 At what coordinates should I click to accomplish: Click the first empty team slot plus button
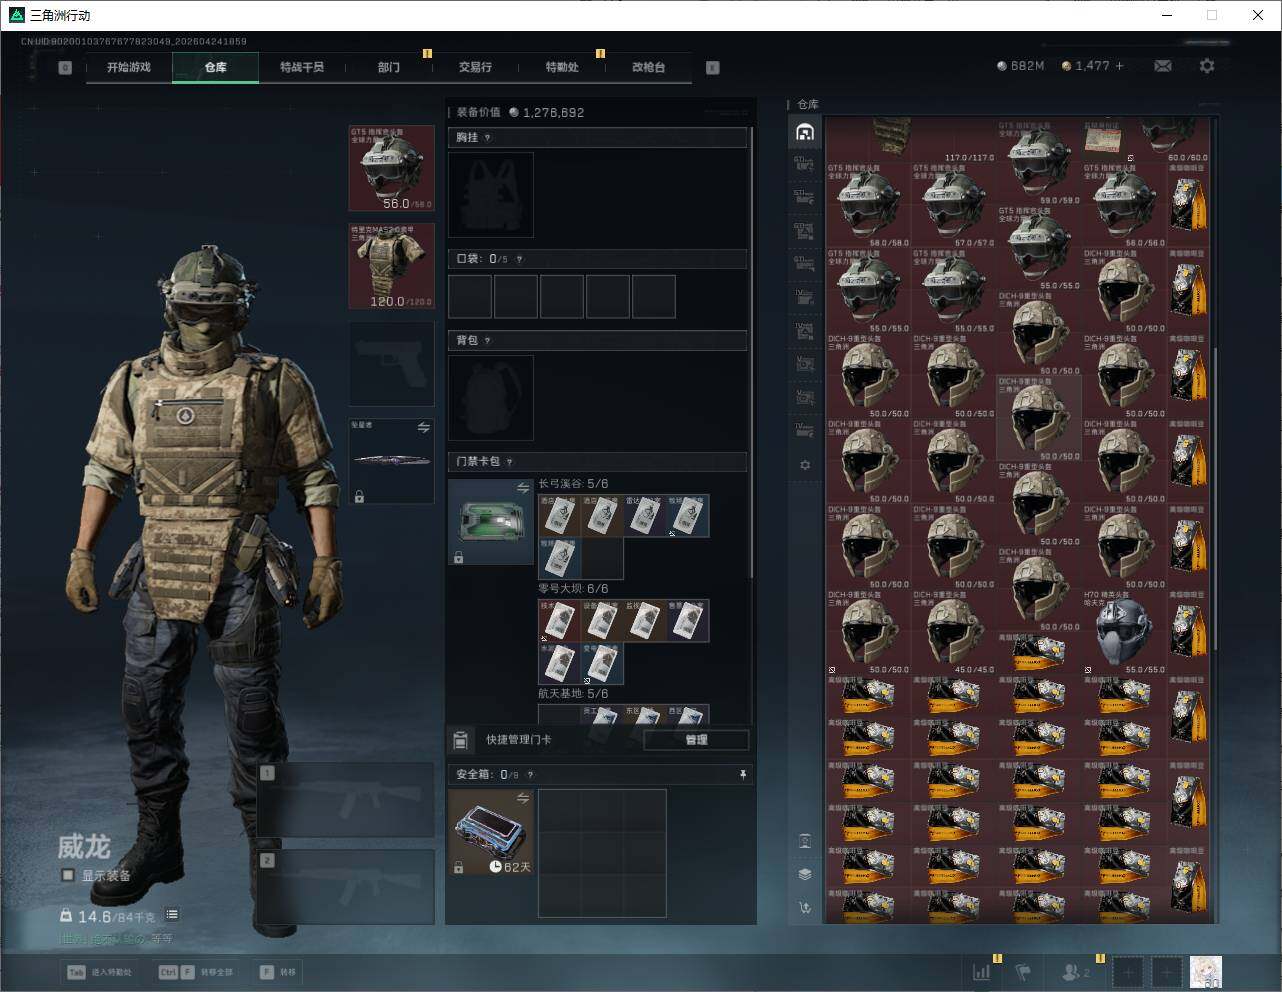1127,971
